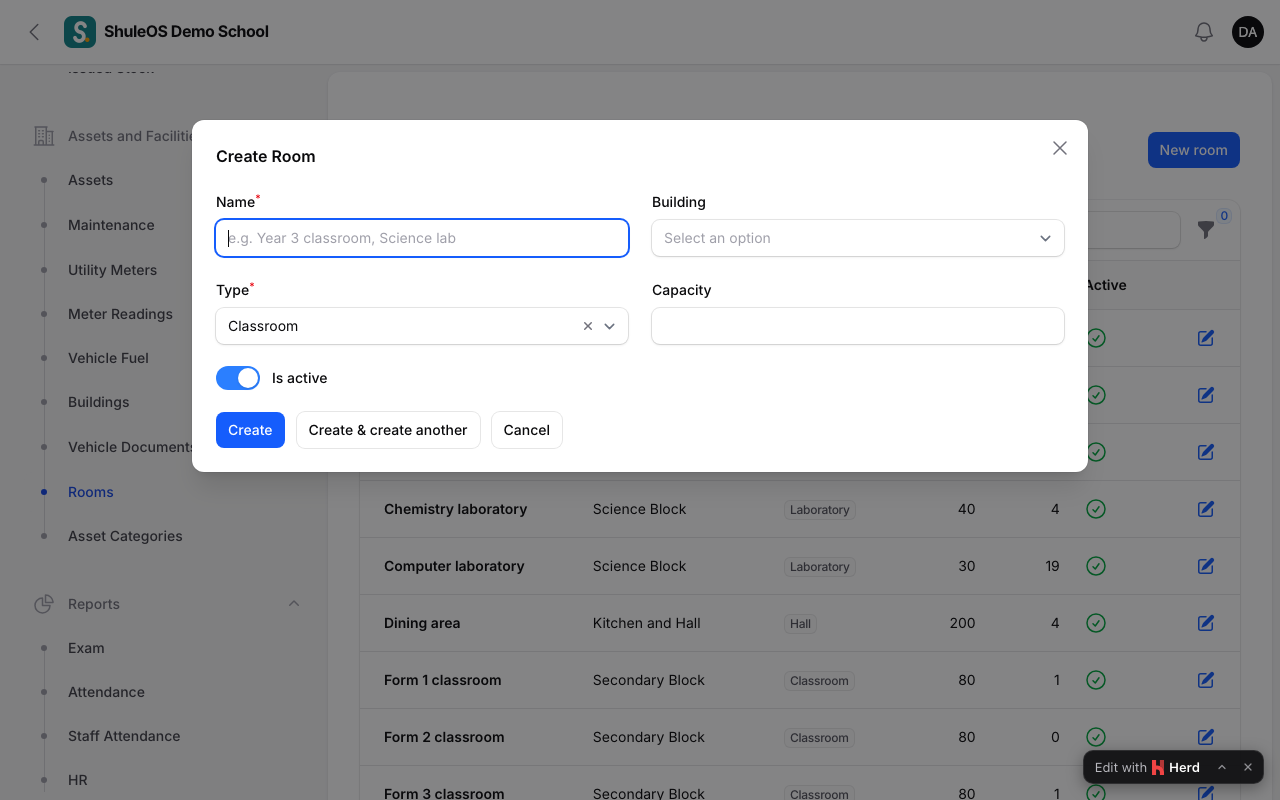Open the Type dropdown chevron

coord(610,326)
